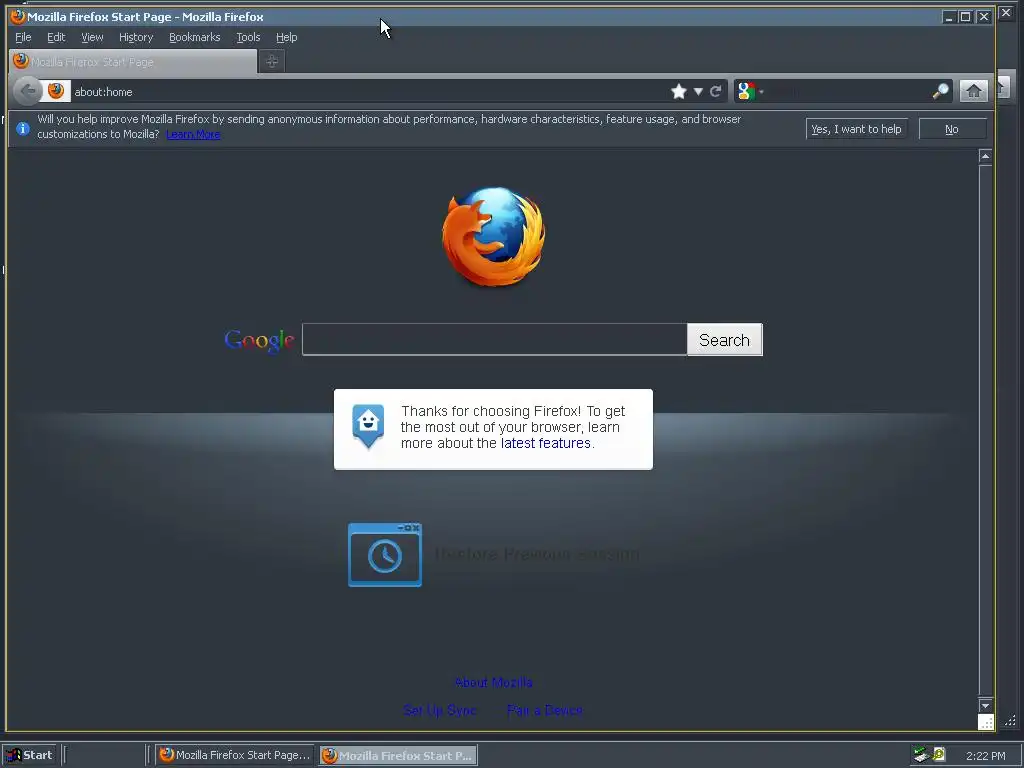The image size is (1024, 768).
Task: Click the second system tray icon near clock
Action: coord(939,754)
